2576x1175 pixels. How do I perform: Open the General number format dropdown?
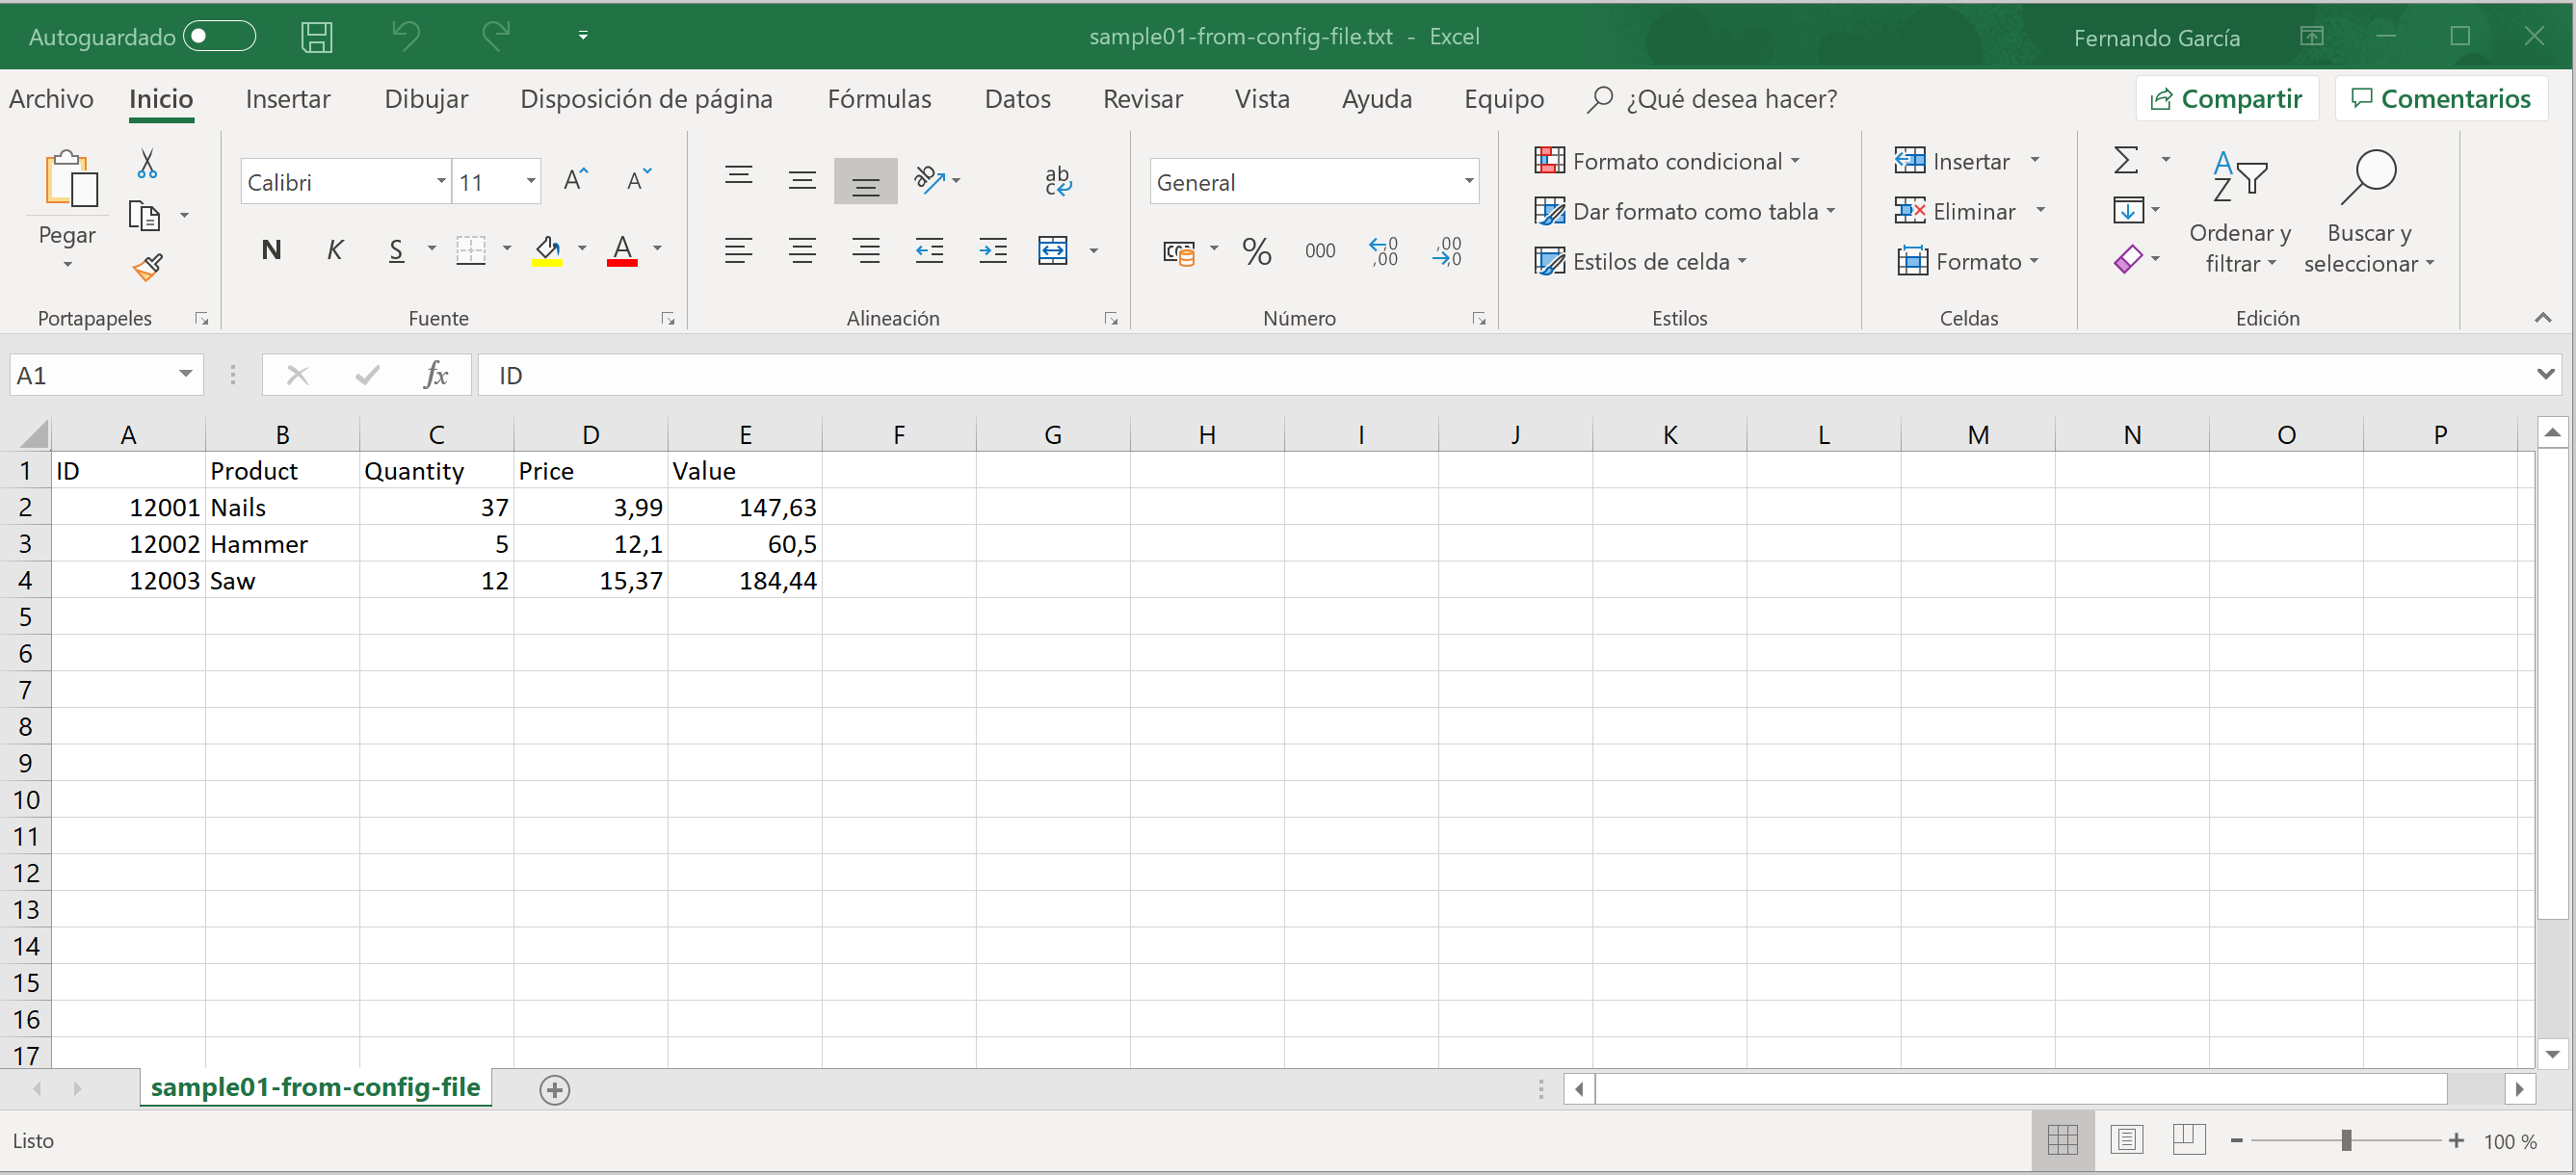pyautogui.click(x=1468, y=182)
